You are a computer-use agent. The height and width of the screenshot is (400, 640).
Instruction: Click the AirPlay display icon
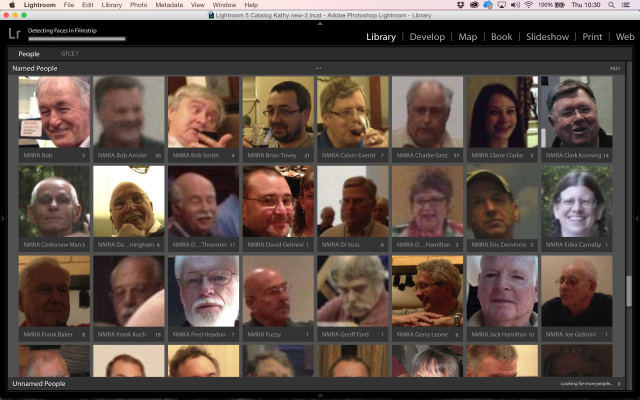coord(501,5)
